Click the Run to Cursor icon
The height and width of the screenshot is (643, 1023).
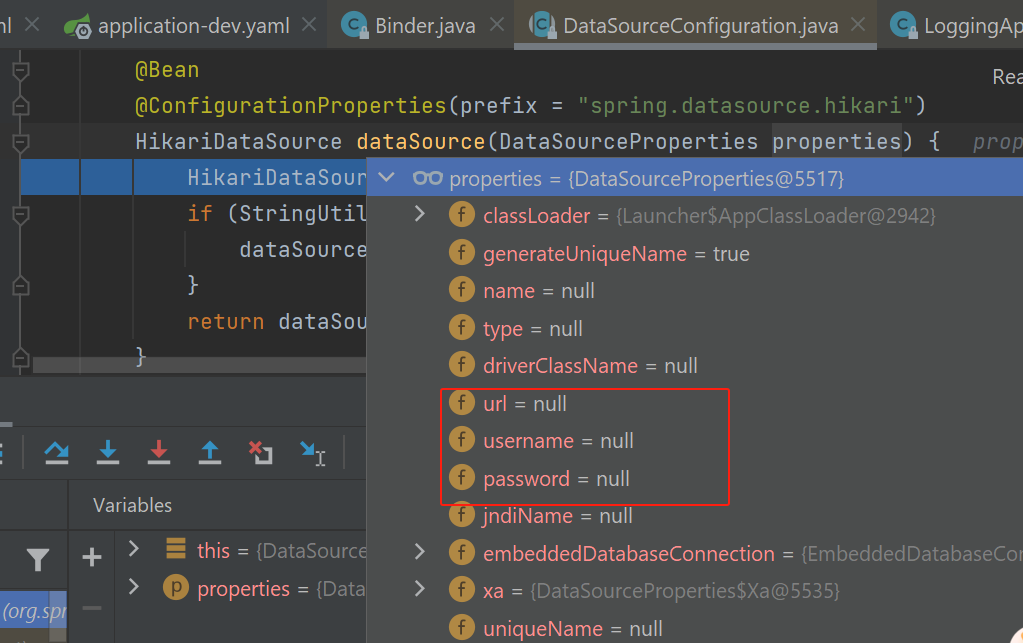[x=313, y=453]
